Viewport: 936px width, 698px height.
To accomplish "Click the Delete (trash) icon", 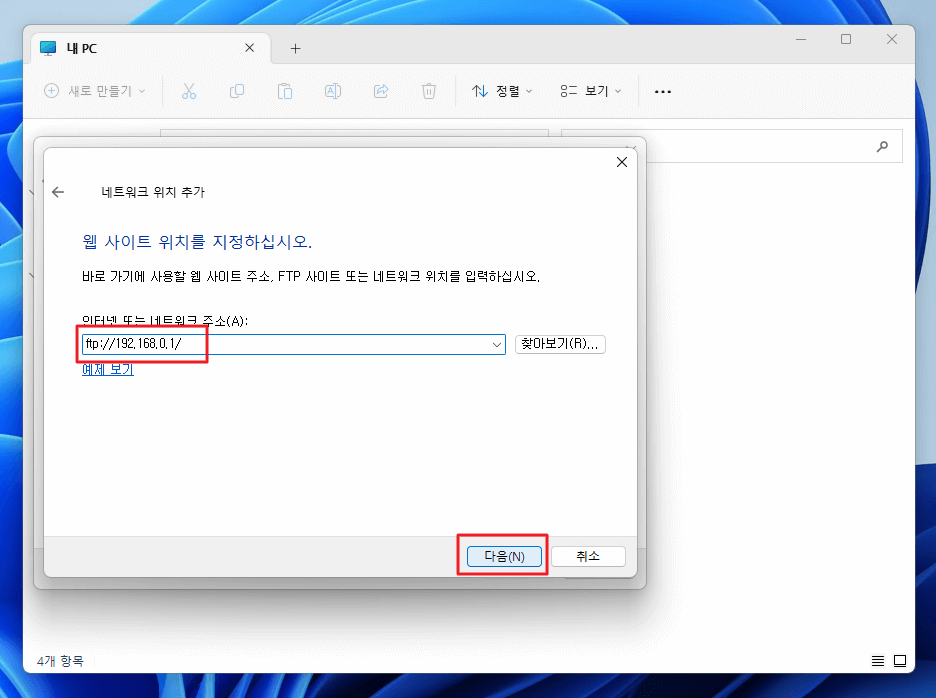I will [429, 91].
